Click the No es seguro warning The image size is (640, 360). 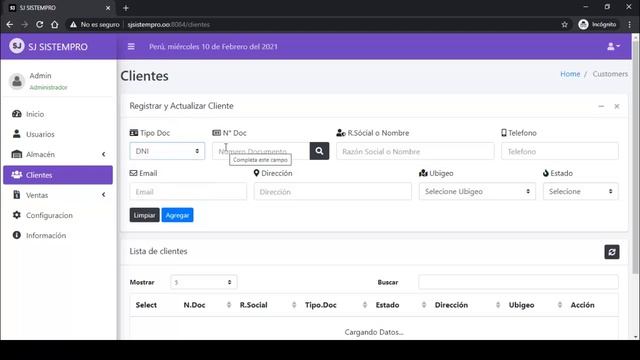tap(95, 24)
